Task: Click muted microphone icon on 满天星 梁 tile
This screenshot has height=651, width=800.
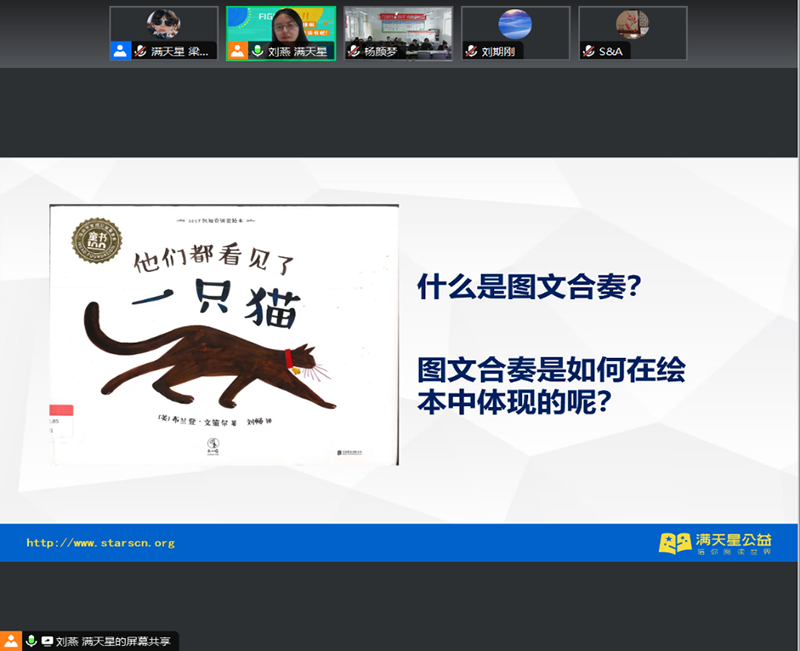Action: coord(140,52)
